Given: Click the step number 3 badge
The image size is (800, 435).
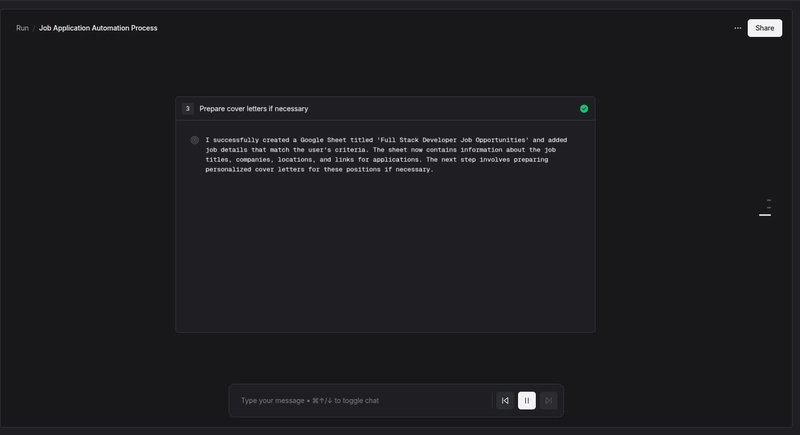Looking at the screenshot, I should [x=188, y=109].
